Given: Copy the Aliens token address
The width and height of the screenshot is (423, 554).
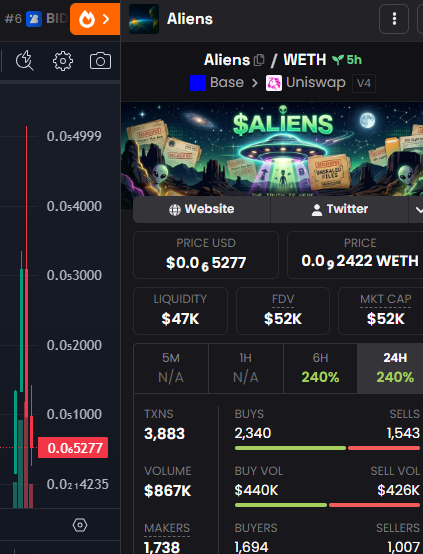Looking at the screenshot, I should pos(259,60).
